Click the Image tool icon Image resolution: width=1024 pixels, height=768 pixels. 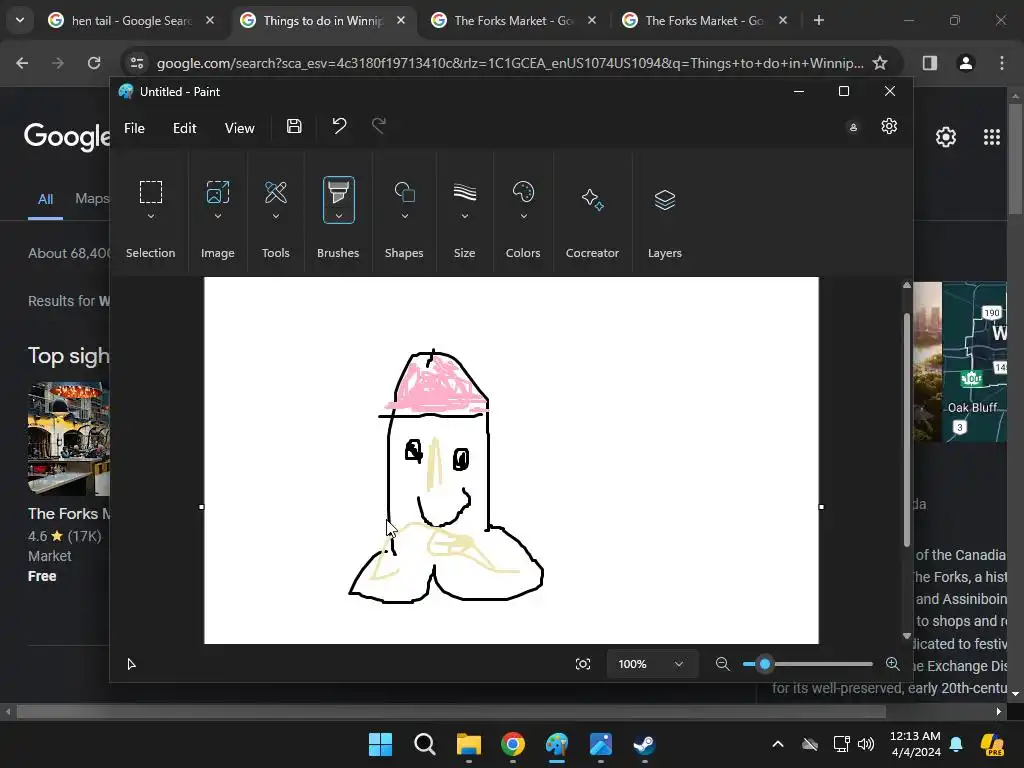(x=217, y=192)
